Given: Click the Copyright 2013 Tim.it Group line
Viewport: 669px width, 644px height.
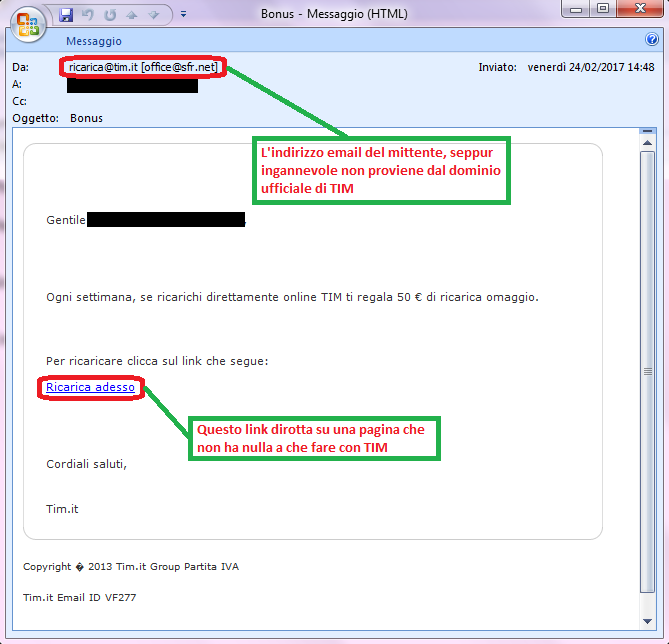Looking at the screenshot, I should 131,567.
